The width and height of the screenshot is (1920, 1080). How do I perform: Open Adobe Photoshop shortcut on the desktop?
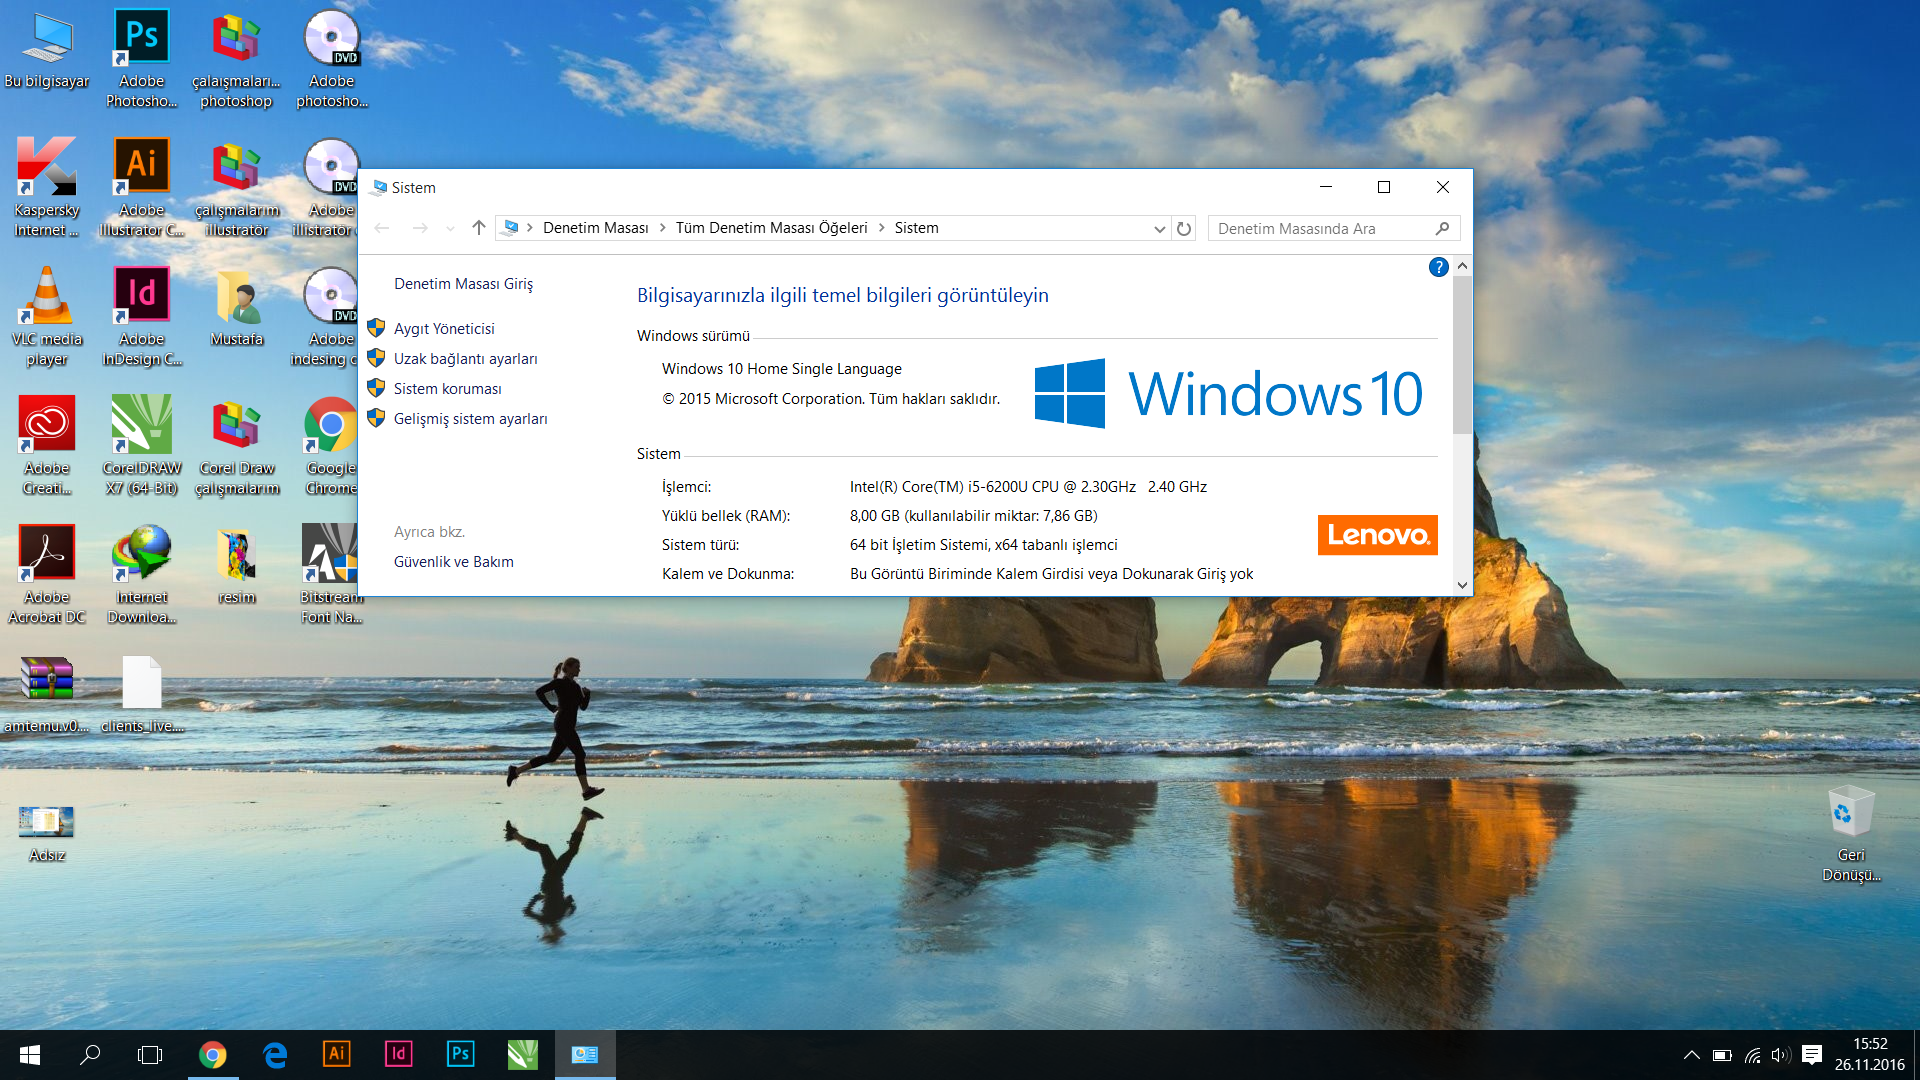pyautogui.click(x=141, y=58)
